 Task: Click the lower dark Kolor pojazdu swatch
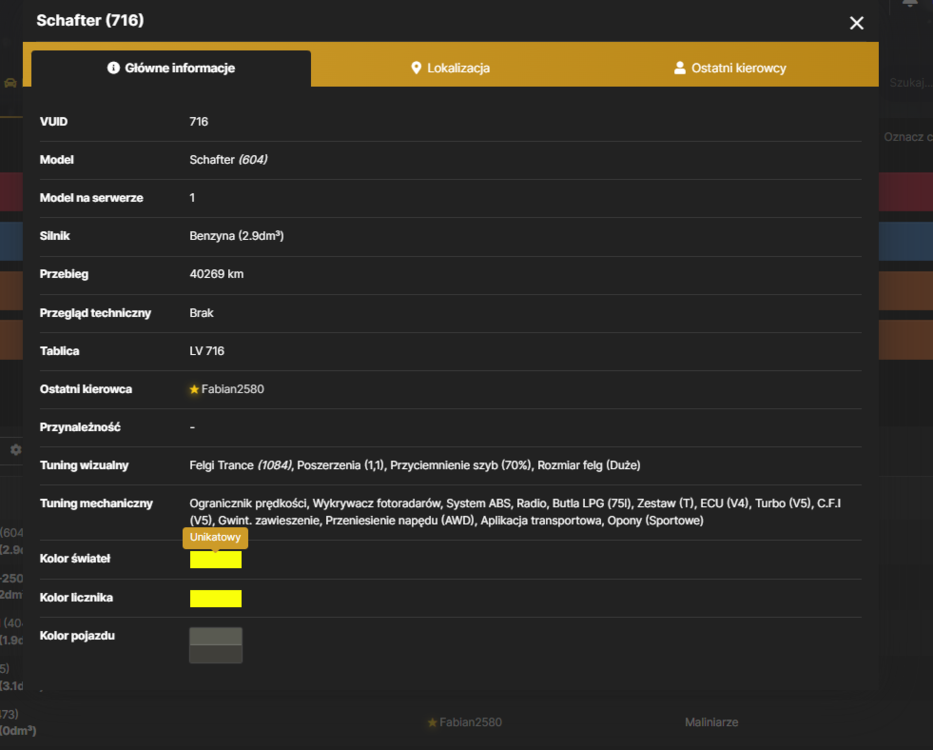tap(215, 654)
